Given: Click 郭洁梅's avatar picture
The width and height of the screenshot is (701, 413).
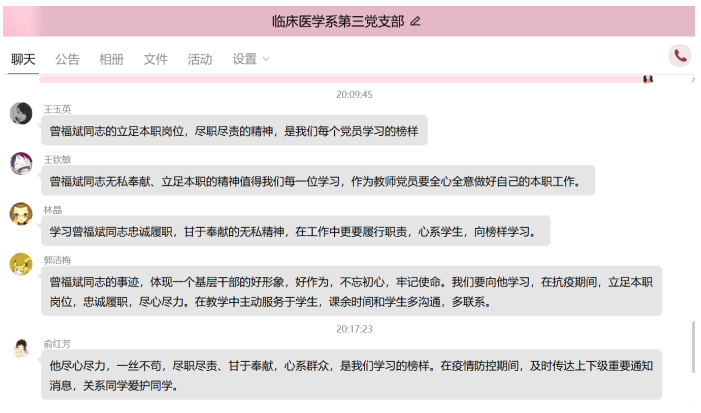Looking at the screenshot, I should (x=21, y=264).
